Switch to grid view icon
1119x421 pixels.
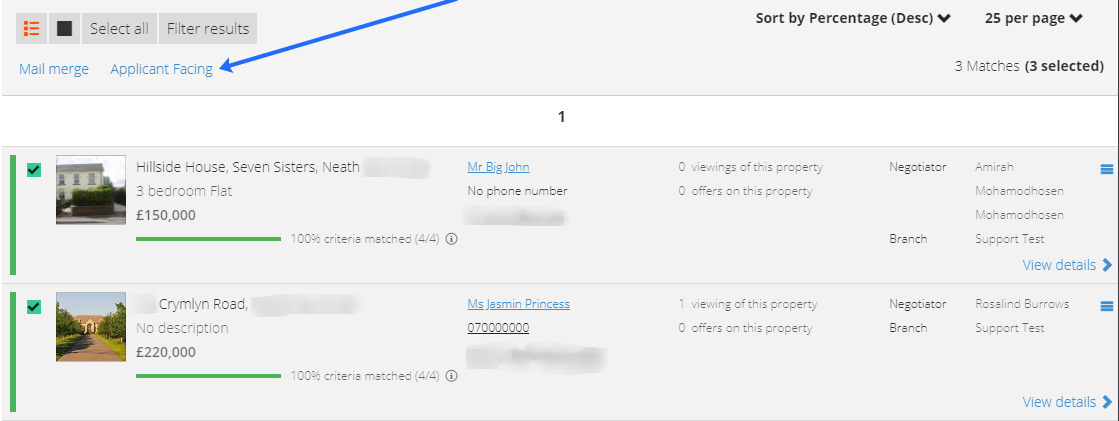tap(64, 29)
